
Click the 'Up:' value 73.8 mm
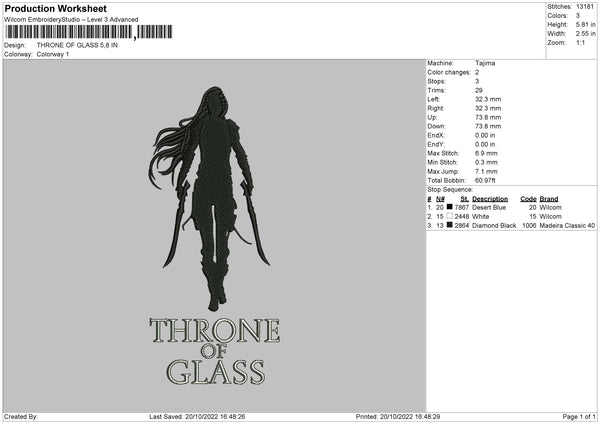(488, 117)
